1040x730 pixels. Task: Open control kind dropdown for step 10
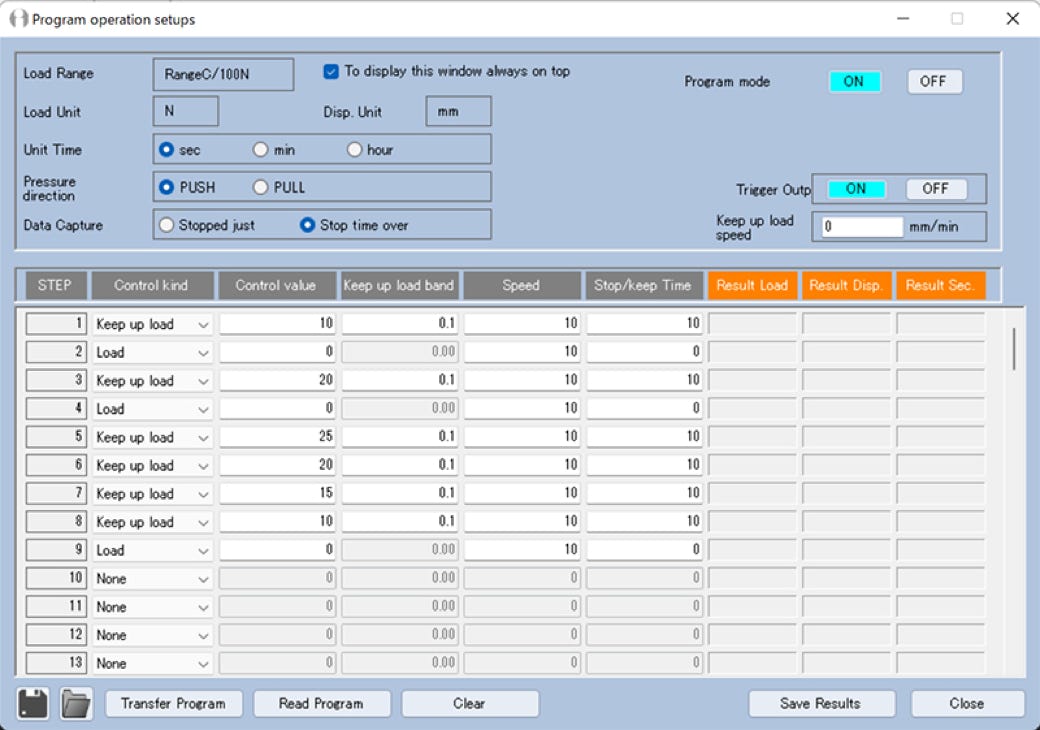(x=152, y=579)
